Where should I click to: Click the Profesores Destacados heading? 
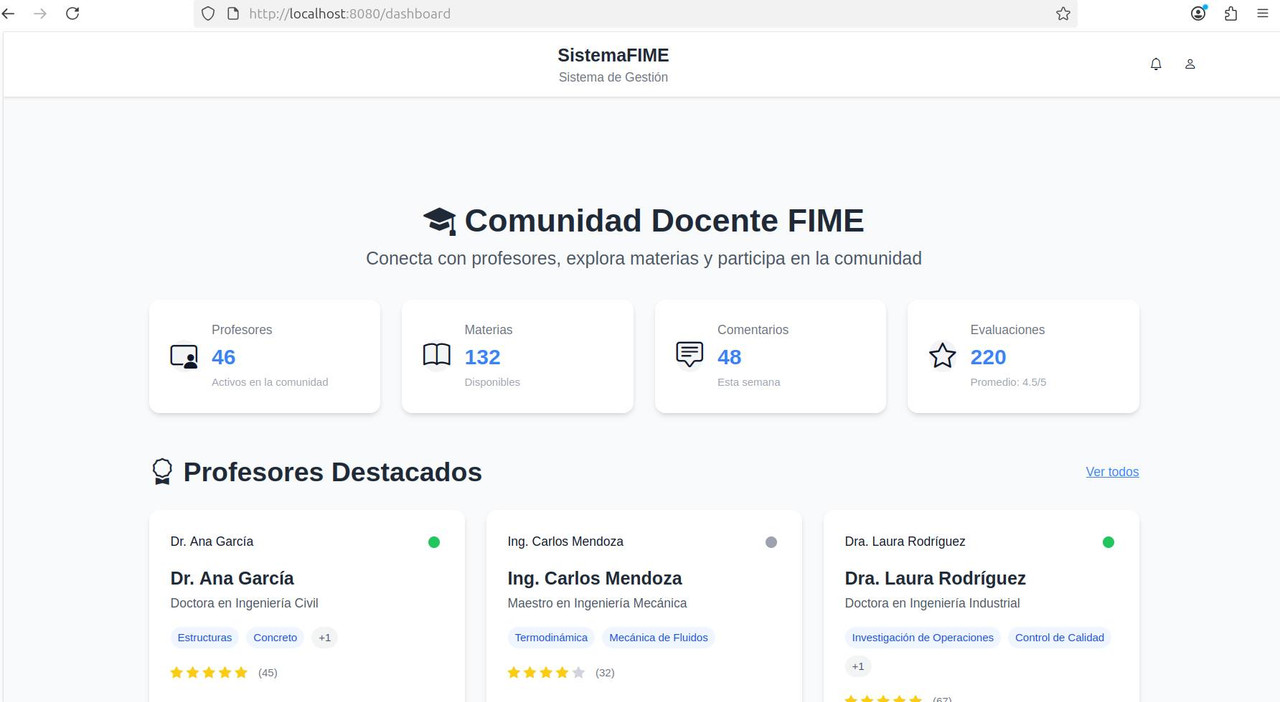pyautogui.click(x=333, y=472)
